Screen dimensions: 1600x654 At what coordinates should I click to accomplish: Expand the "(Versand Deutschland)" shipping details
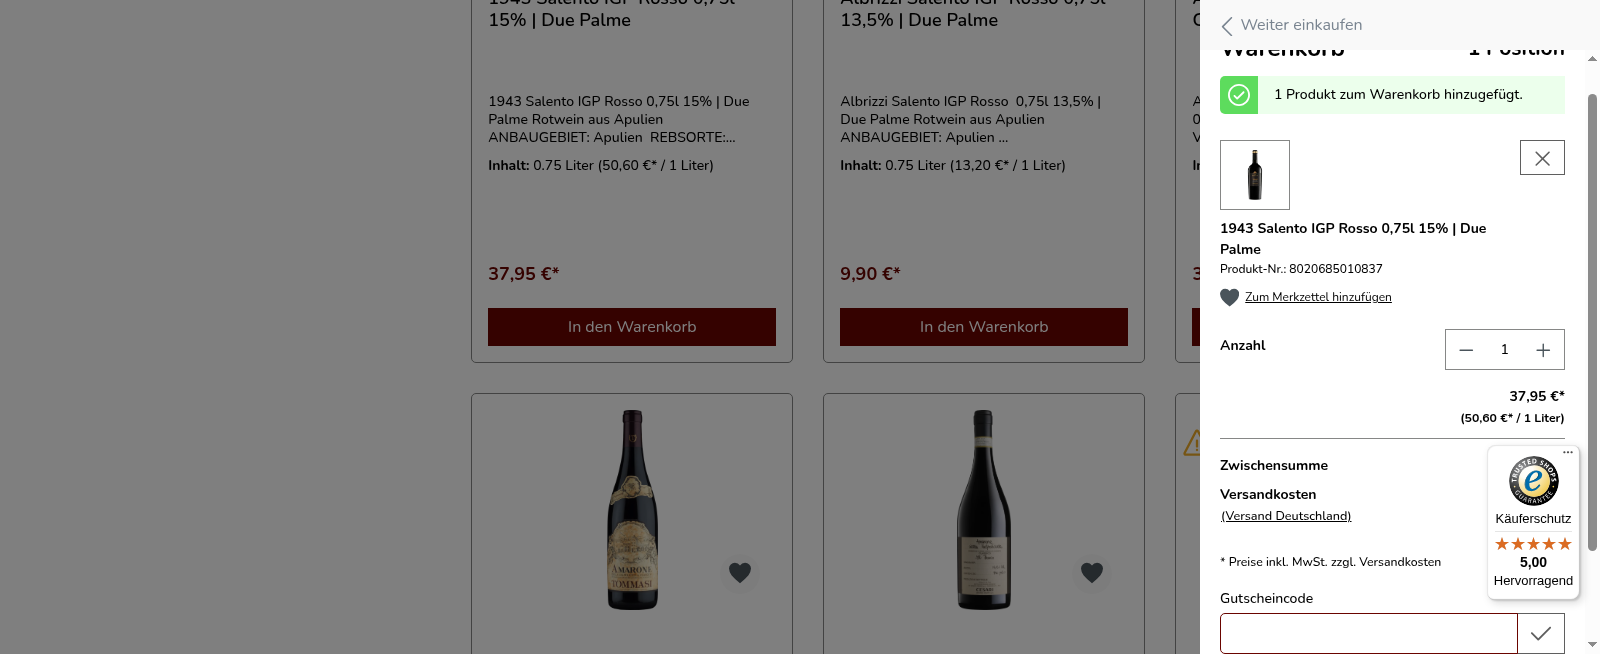[1286, 516]
